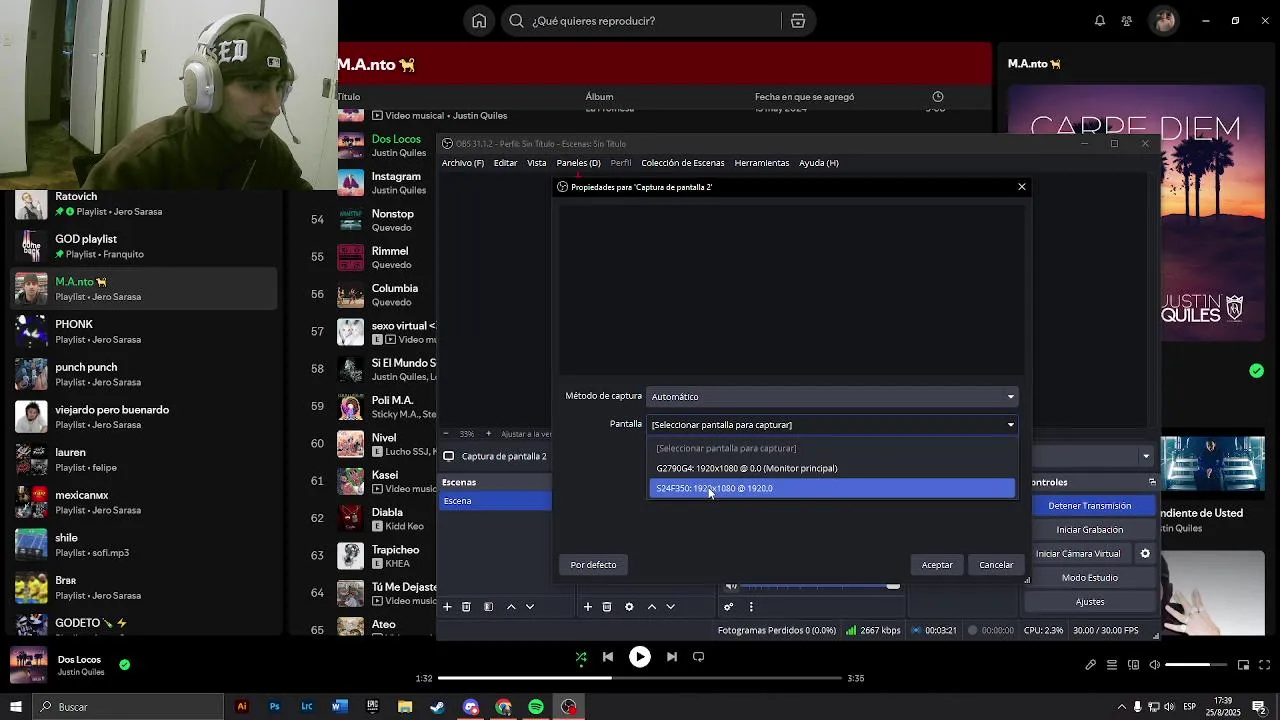The width and height of the screenshot is (1280, 720).
Task: Select Escena in scenes list
Action: click(495, 501)
